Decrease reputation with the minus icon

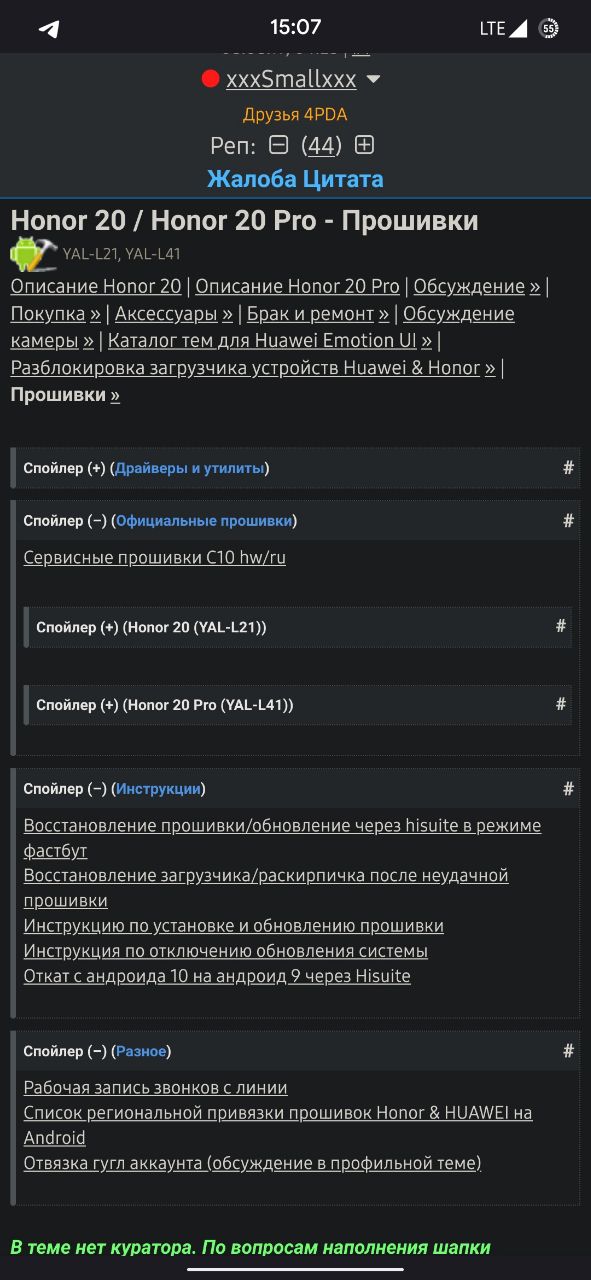coord(279,145)
